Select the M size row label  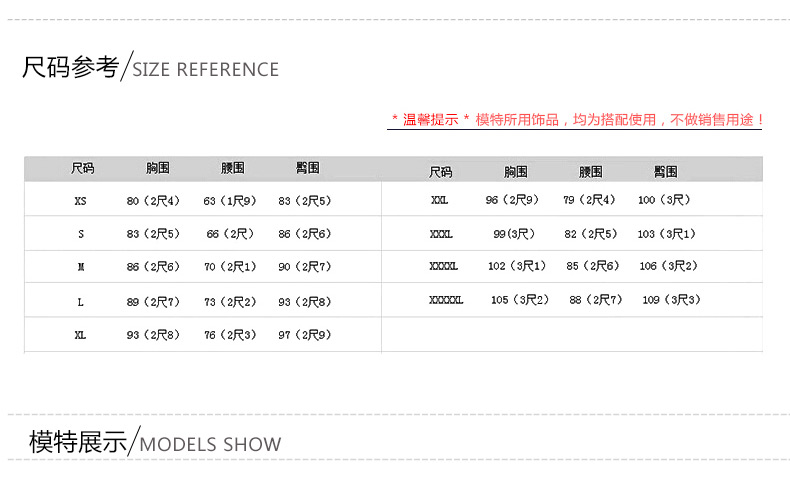pos(81,268)
